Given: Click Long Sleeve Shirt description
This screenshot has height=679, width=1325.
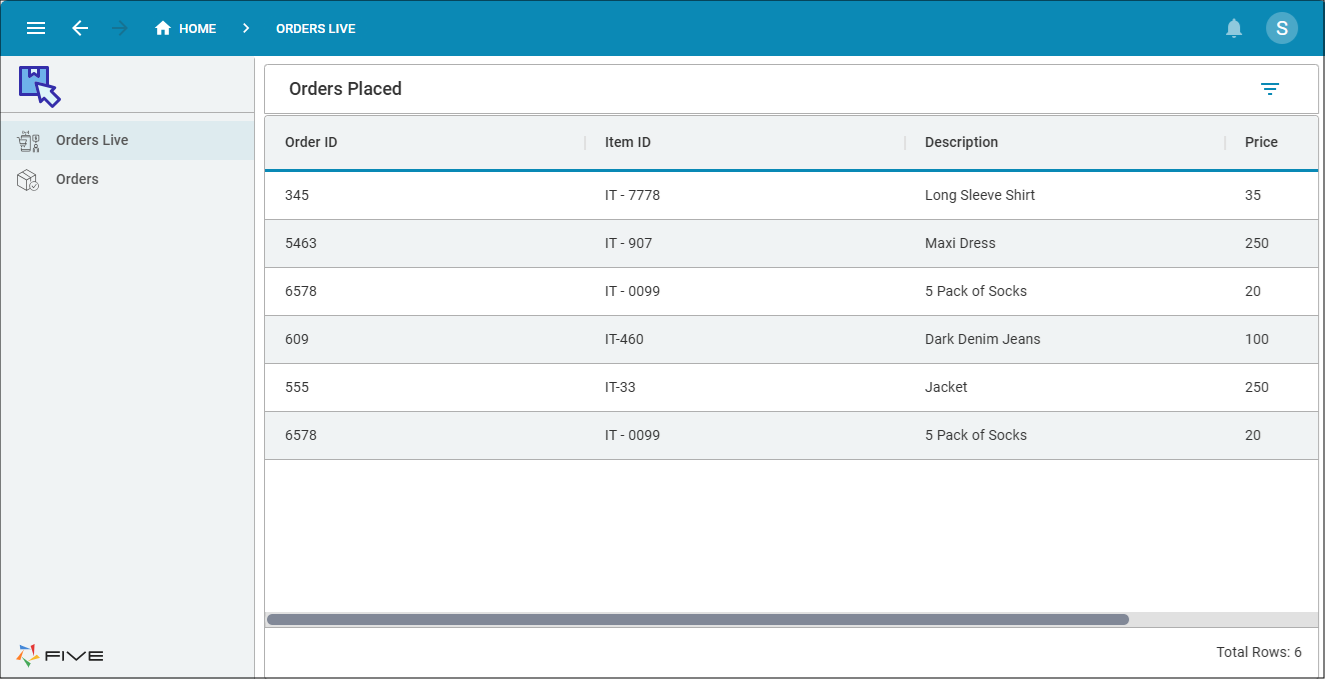Looking at the screenshot, I should [980, 195].
